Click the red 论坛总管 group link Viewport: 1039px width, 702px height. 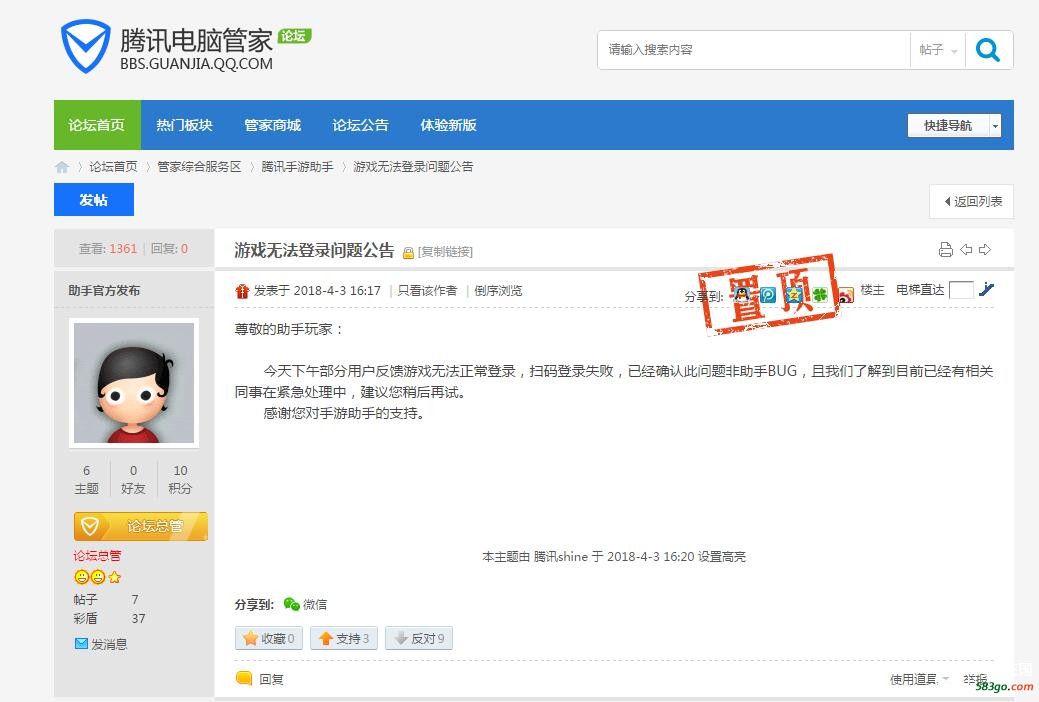point(97,556)
